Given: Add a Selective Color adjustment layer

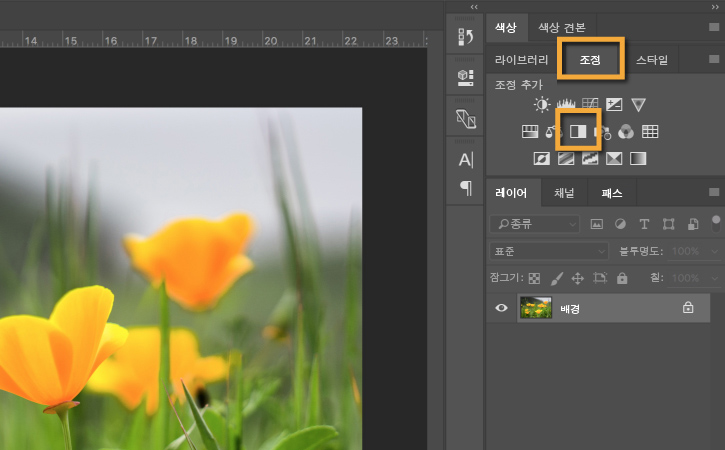Looking at the screenshot, I should pos(614,159).
